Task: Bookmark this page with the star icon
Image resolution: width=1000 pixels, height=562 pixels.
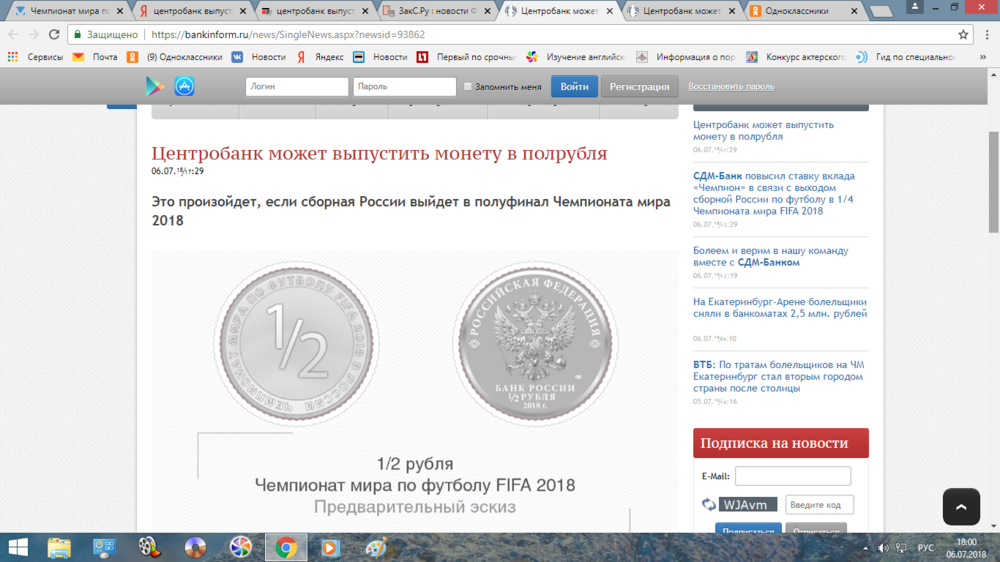Action: point(963,34)
